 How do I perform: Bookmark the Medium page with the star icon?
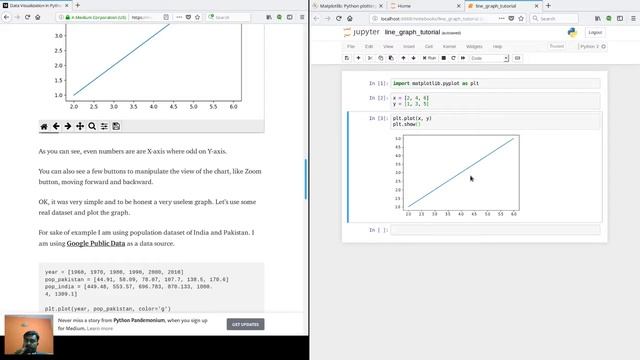tap(198, 17)
